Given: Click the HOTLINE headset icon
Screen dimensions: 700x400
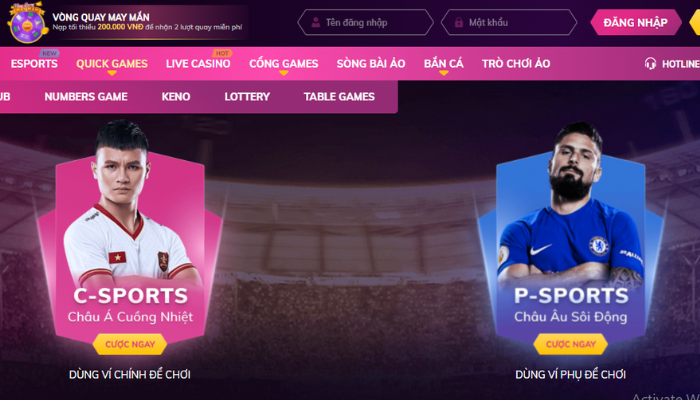Looking at the screenshot, I should [650, 63].
